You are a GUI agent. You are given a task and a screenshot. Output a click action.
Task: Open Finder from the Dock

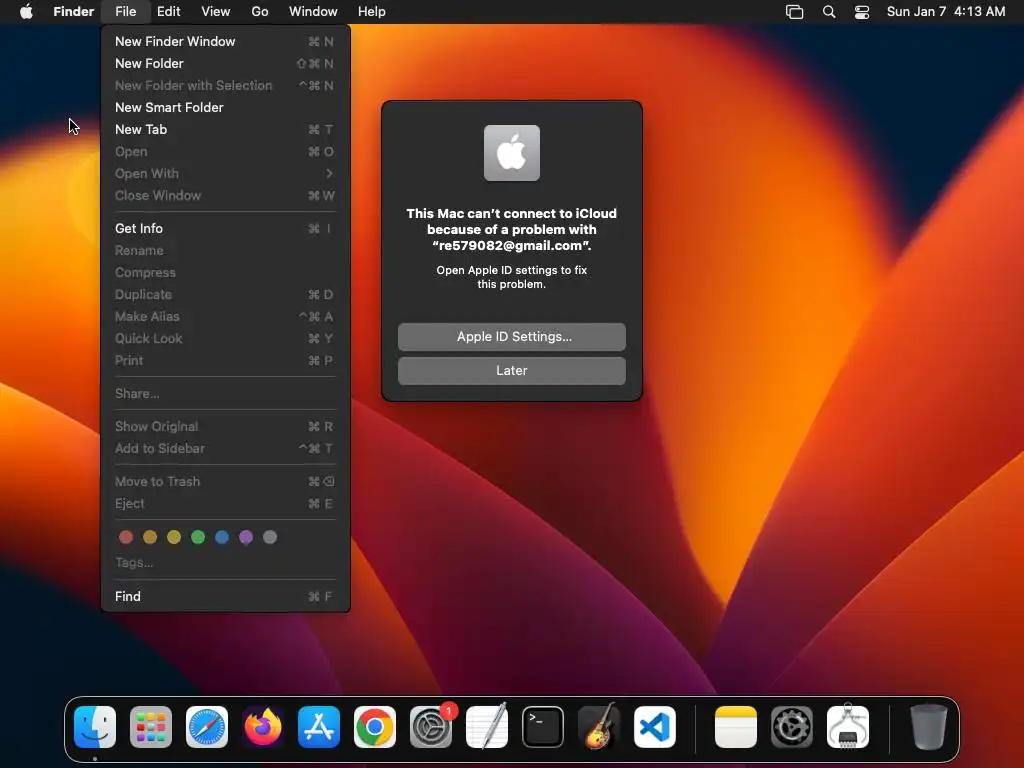(95, 726)
